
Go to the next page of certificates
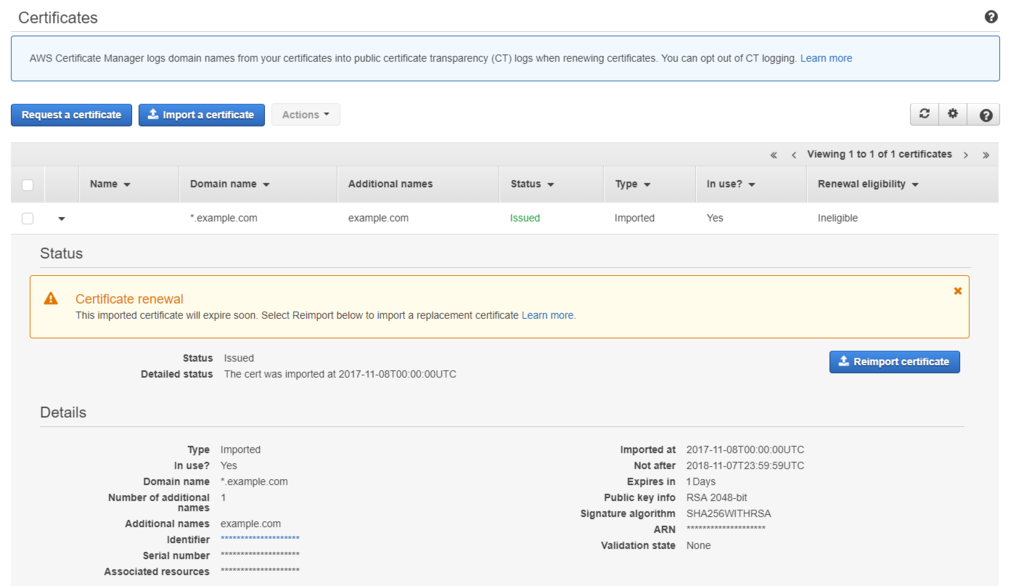[x=965, y=155]
